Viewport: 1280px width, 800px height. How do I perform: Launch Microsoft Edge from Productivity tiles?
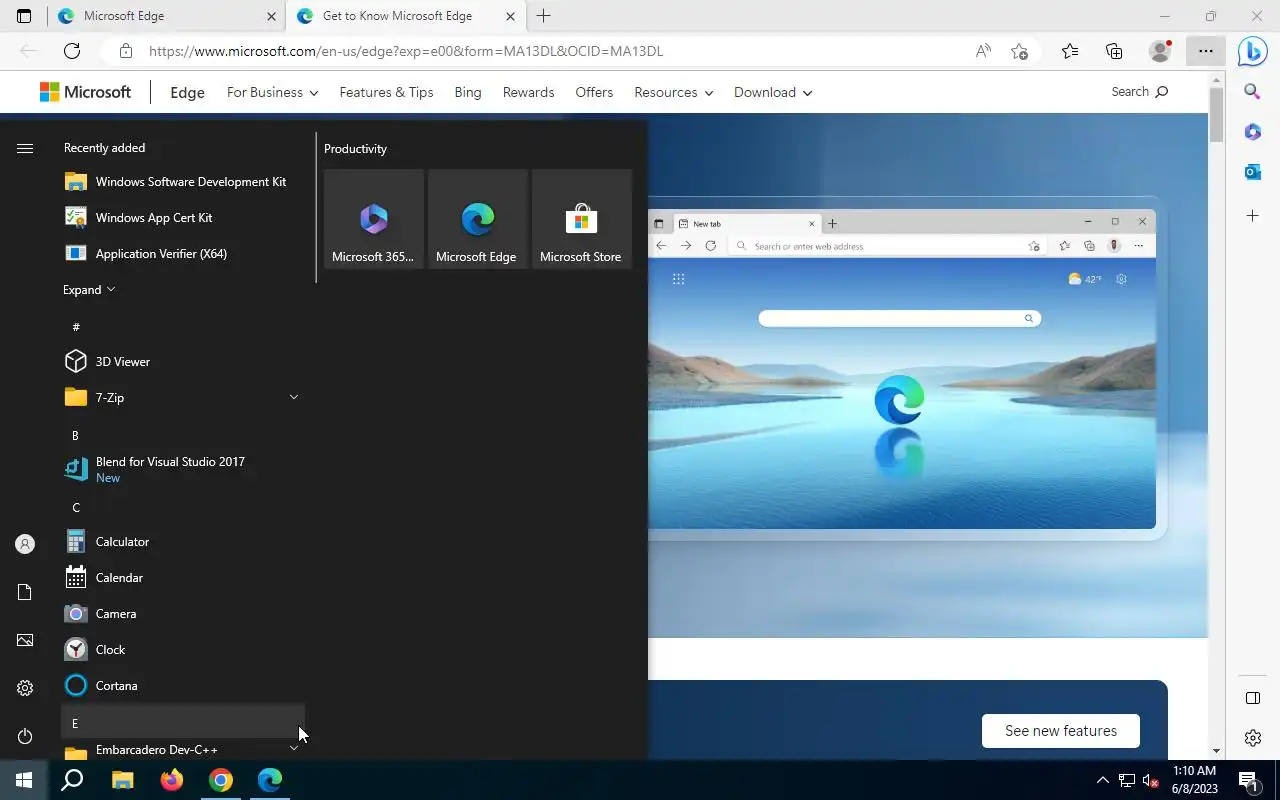point(478,219)
